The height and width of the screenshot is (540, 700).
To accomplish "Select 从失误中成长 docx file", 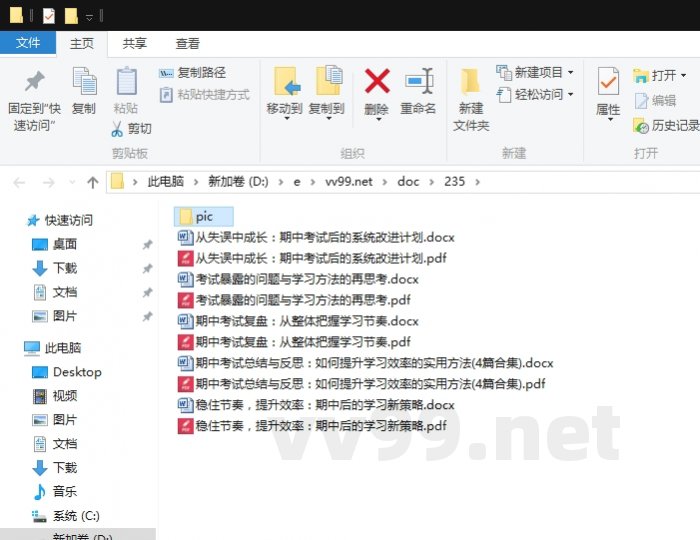I will coord(316,237).
